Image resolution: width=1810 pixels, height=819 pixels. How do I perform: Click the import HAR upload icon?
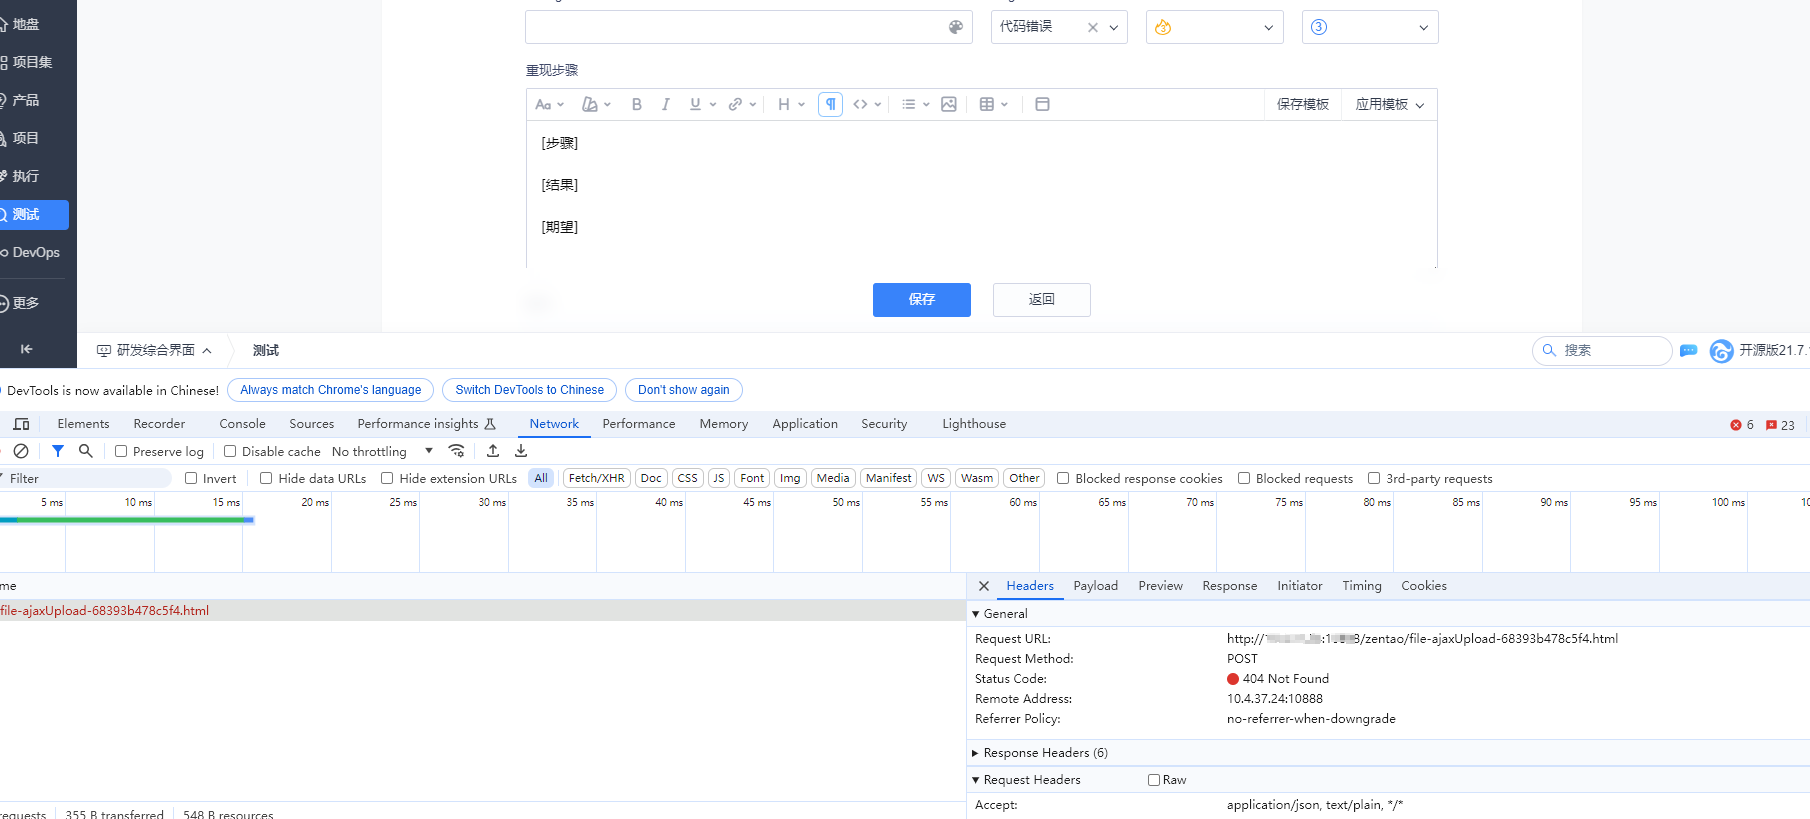coord(493,451)
